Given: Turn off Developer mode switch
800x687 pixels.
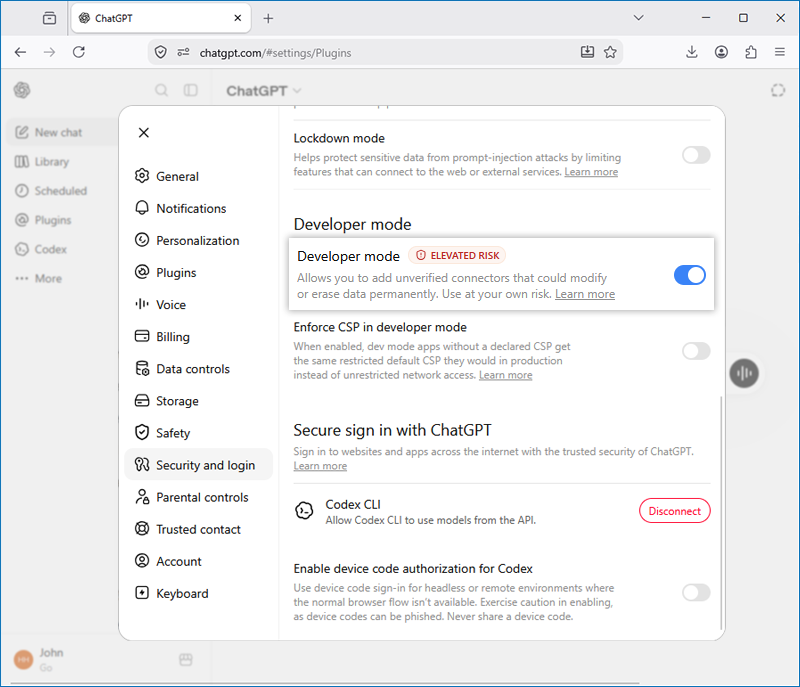Looking at the screenshot, I should 690,275.
